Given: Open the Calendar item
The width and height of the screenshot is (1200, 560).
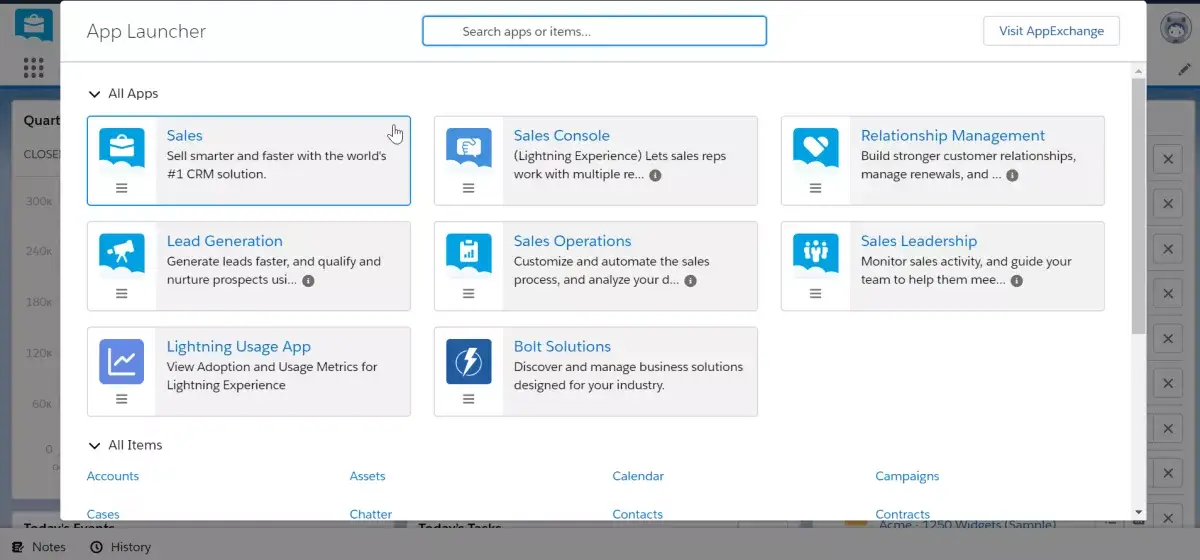Looking at the screenshot, I should tap(638, 476).
